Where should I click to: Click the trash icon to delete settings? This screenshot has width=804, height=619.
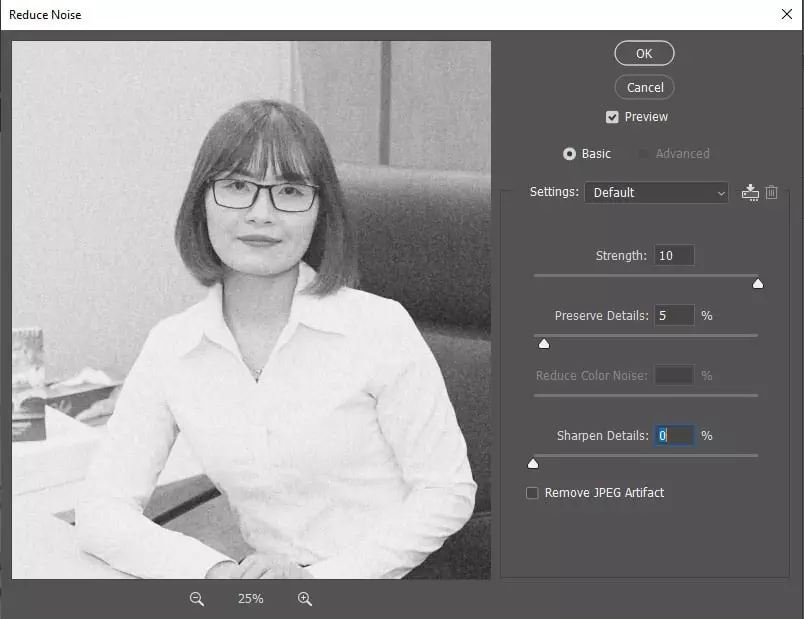coord(772,192)
